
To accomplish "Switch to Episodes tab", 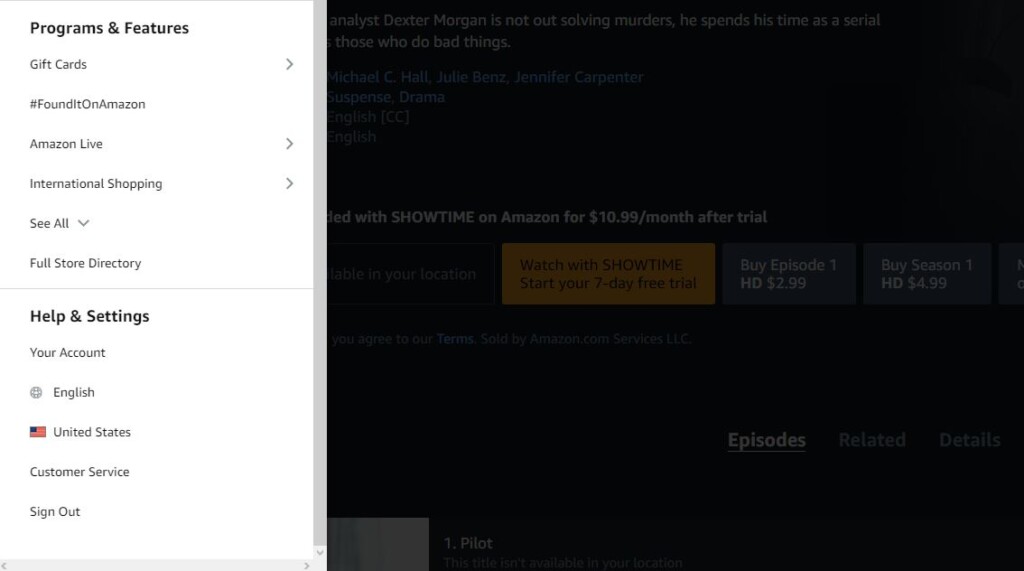I will [767, 440].
